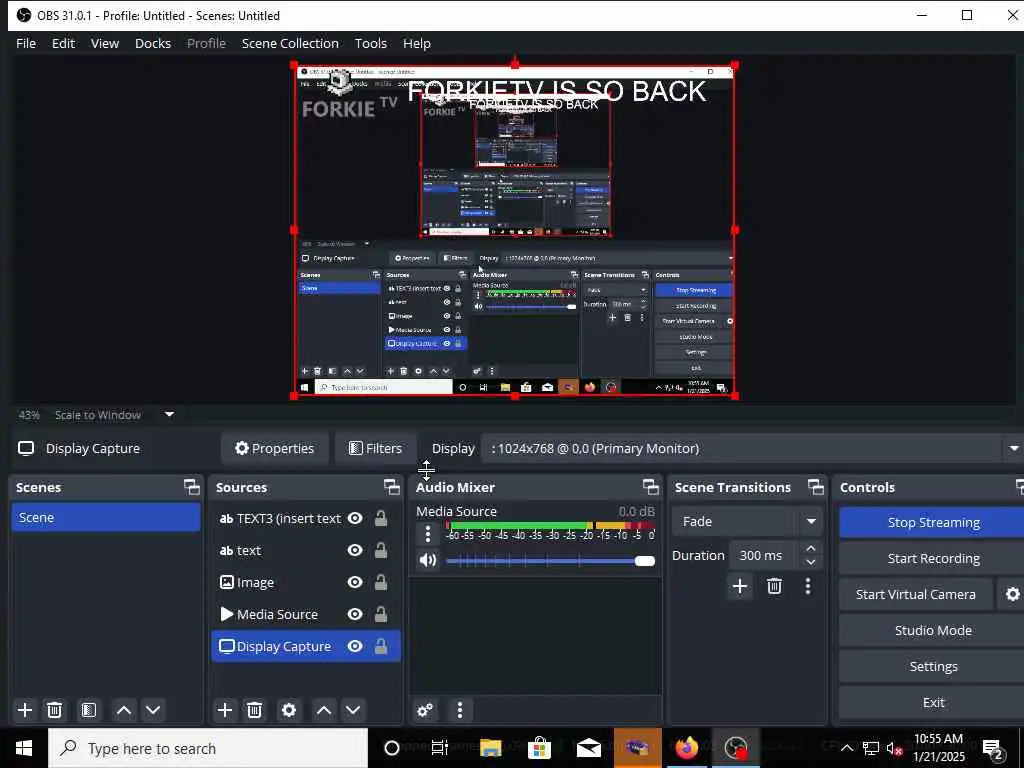Open Media Source audio track options menu
The width and height of the screenshot is (1024, 768).
pos(428,534)
